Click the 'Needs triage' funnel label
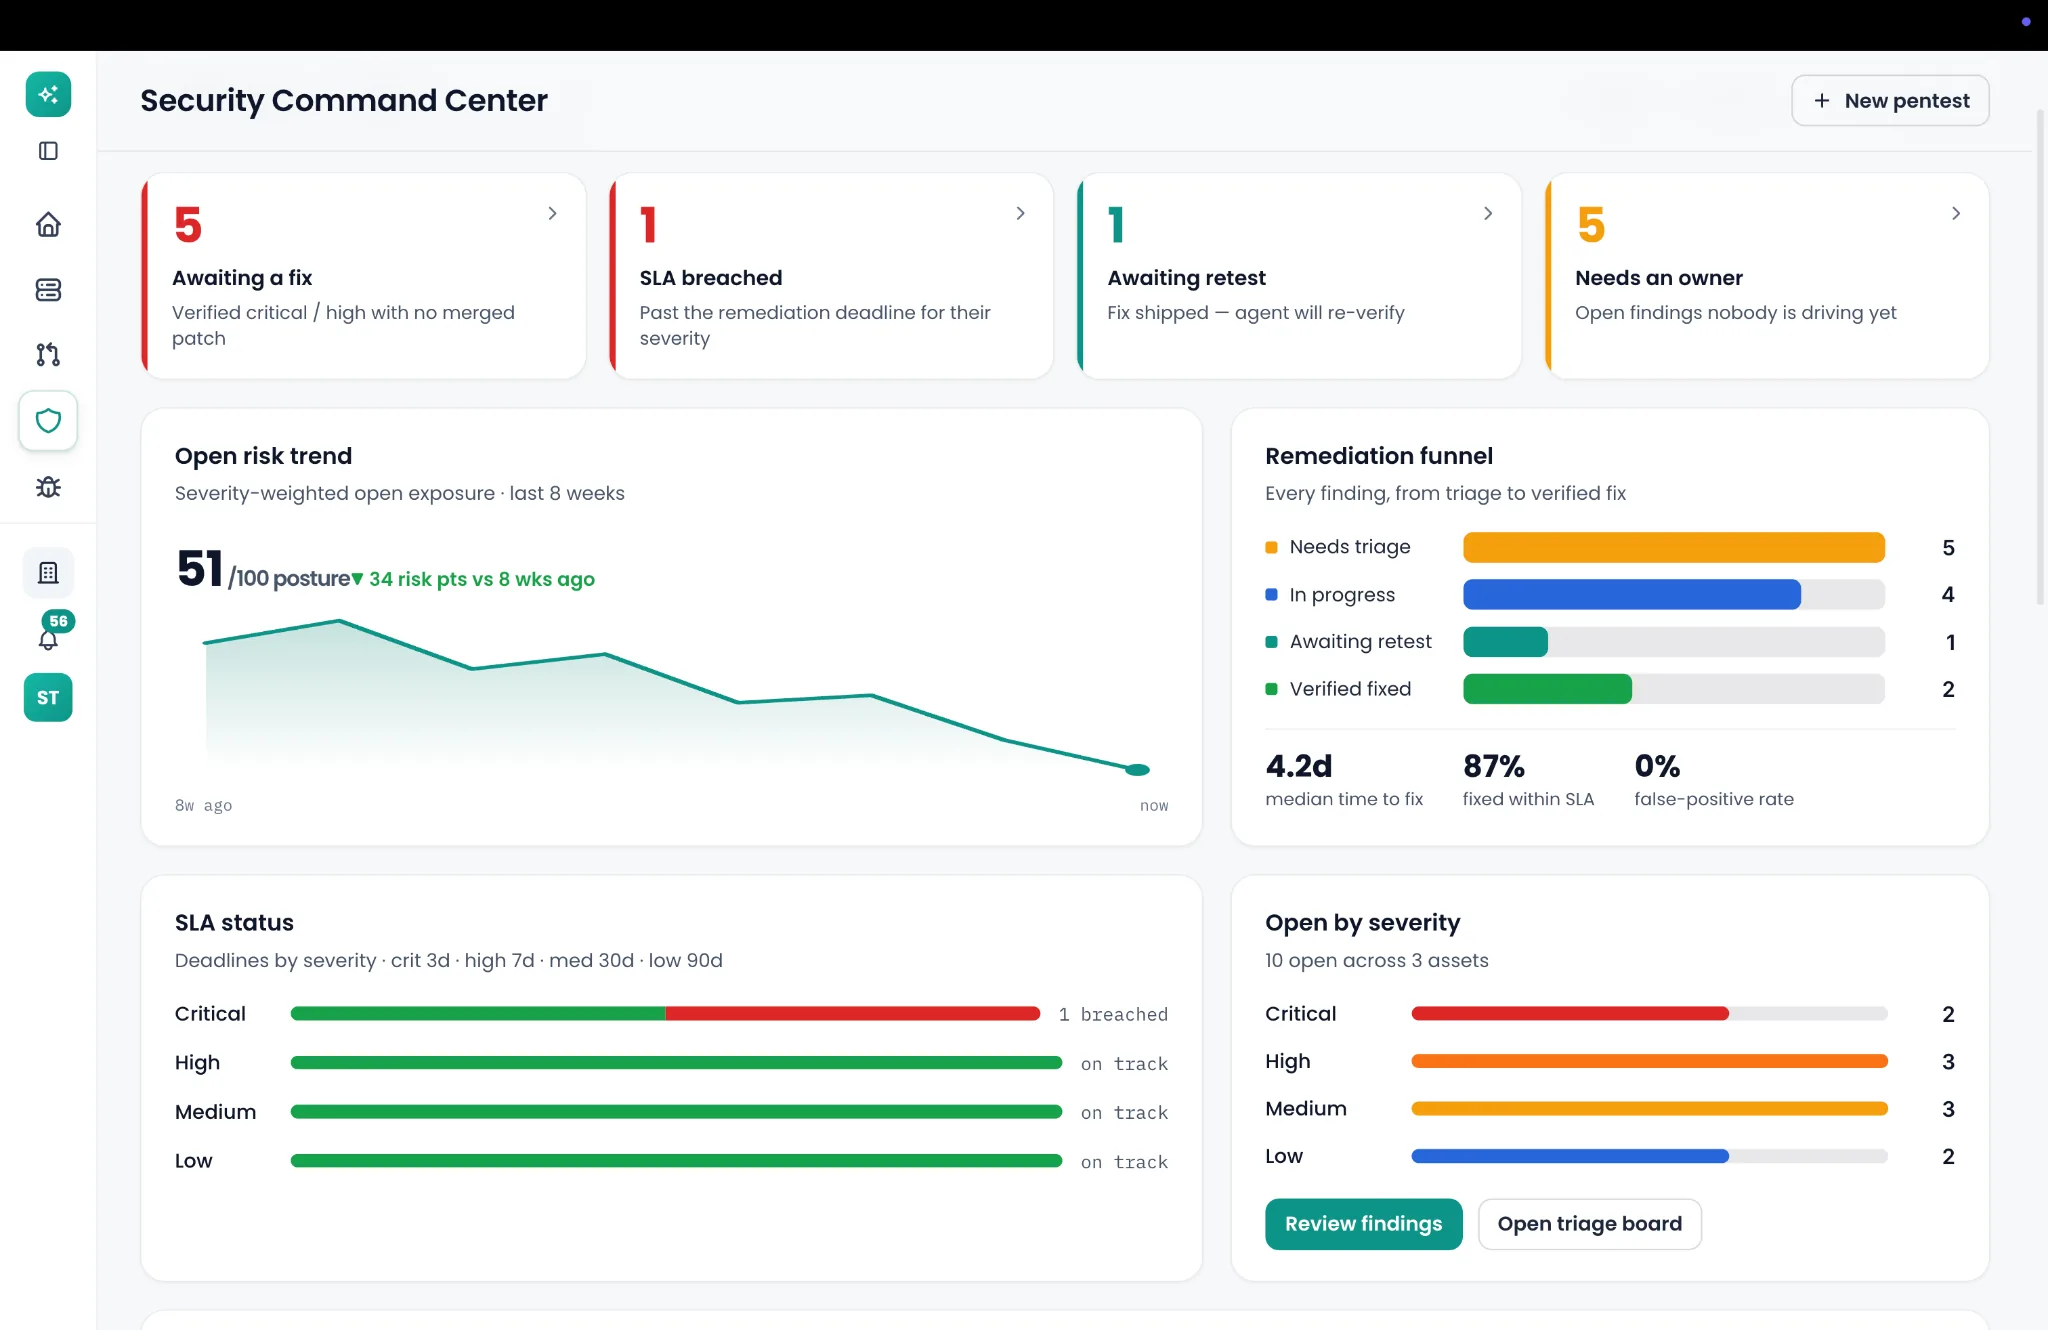2048x1330 pixels. click(1349, 547)
